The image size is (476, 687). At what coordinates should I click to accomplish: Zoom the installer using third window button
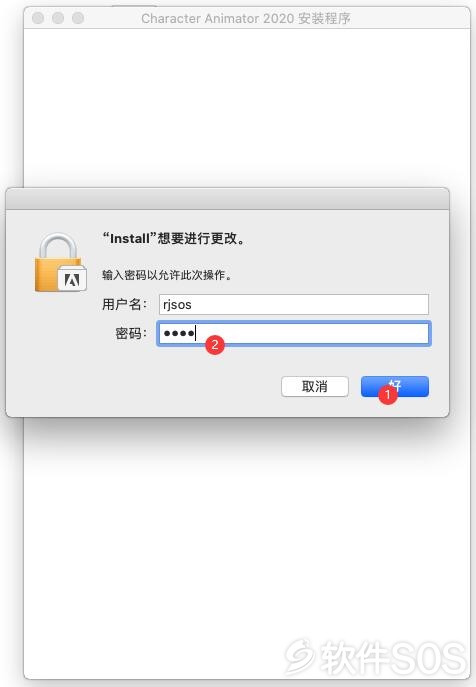tap(78, 18)
